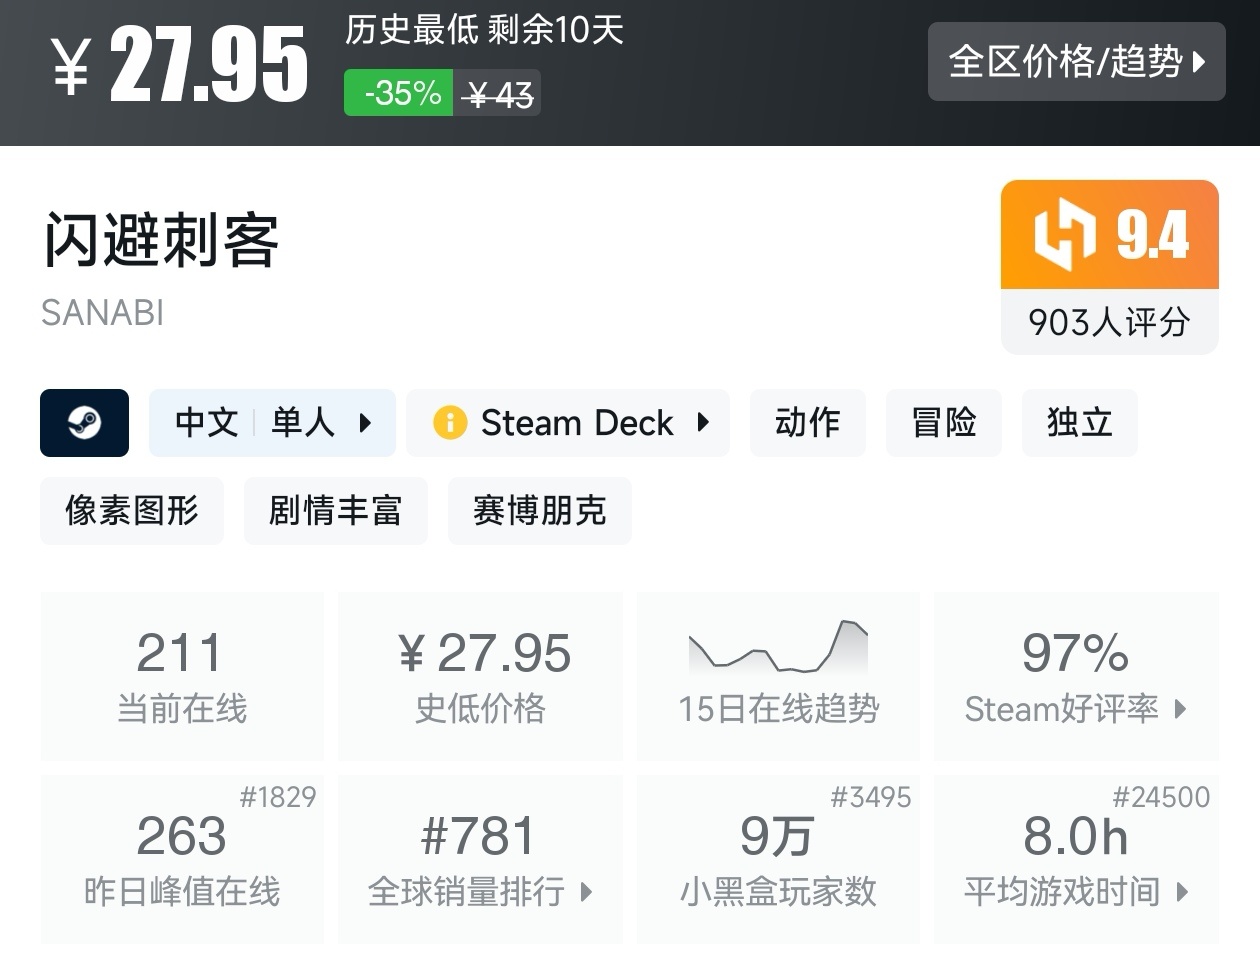
Task: Click the 当前在线 211 stat card
Action: 182,676
